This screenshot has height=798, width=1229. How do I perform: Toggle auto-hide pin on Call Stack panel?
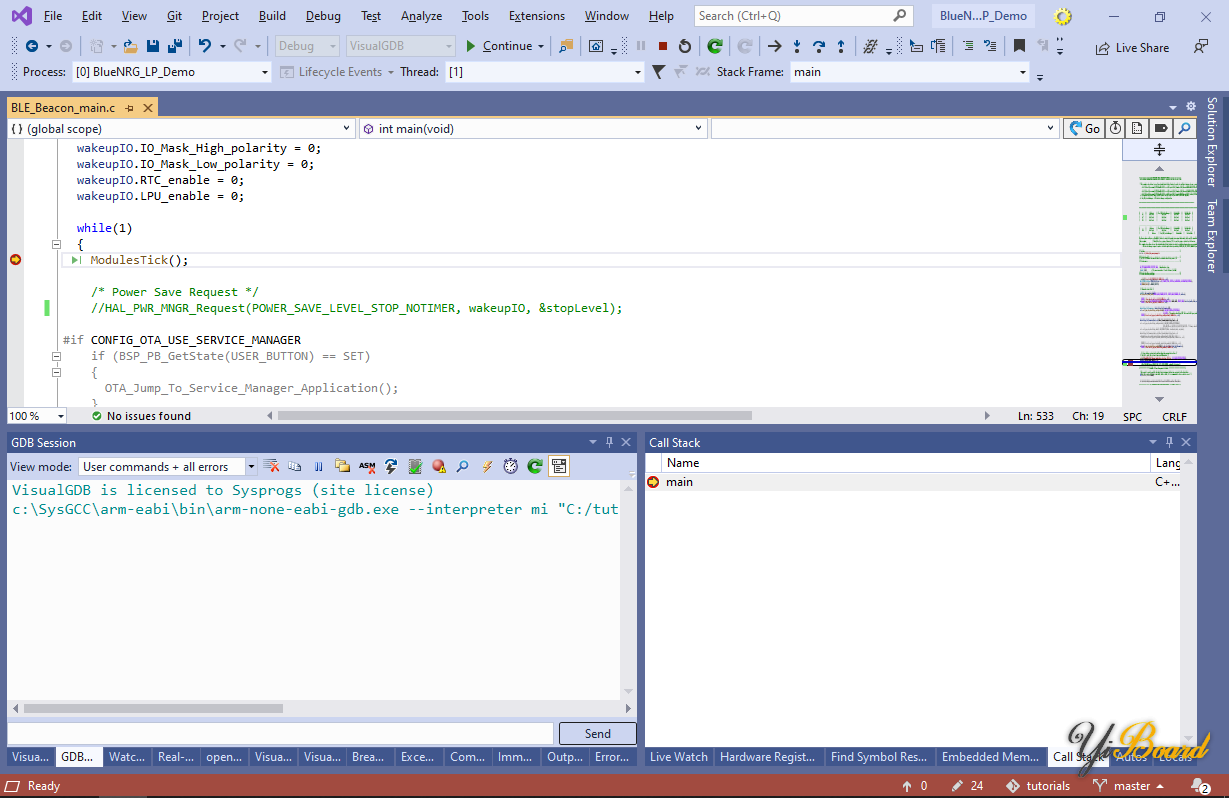1169,442
